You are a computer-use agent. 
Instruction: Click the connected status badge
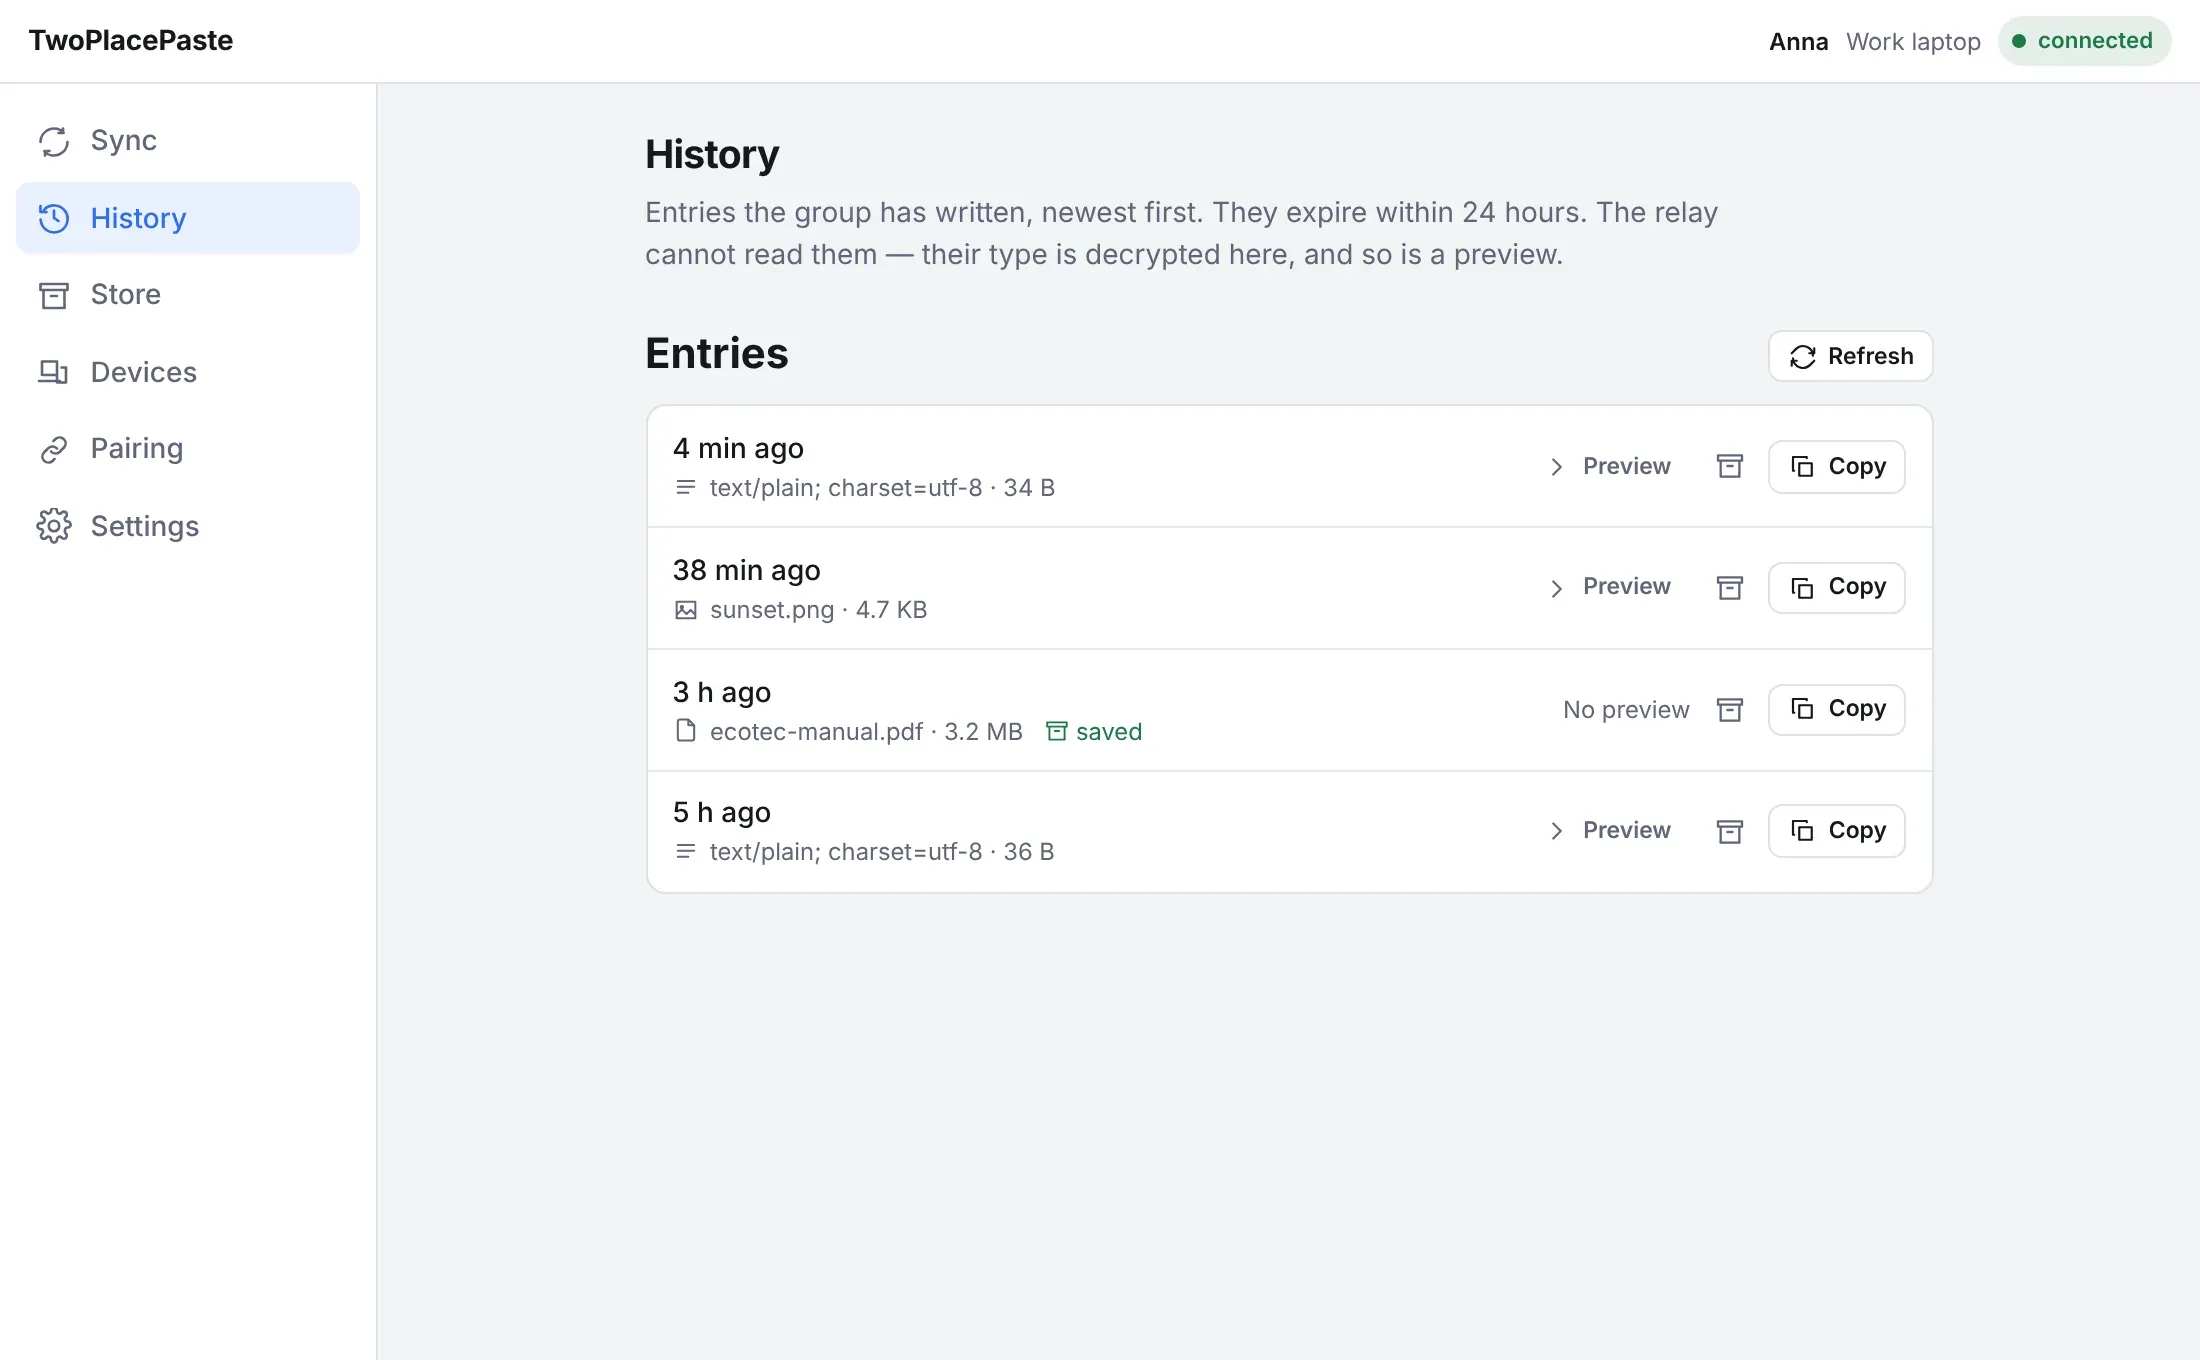tap(2083, 41)
